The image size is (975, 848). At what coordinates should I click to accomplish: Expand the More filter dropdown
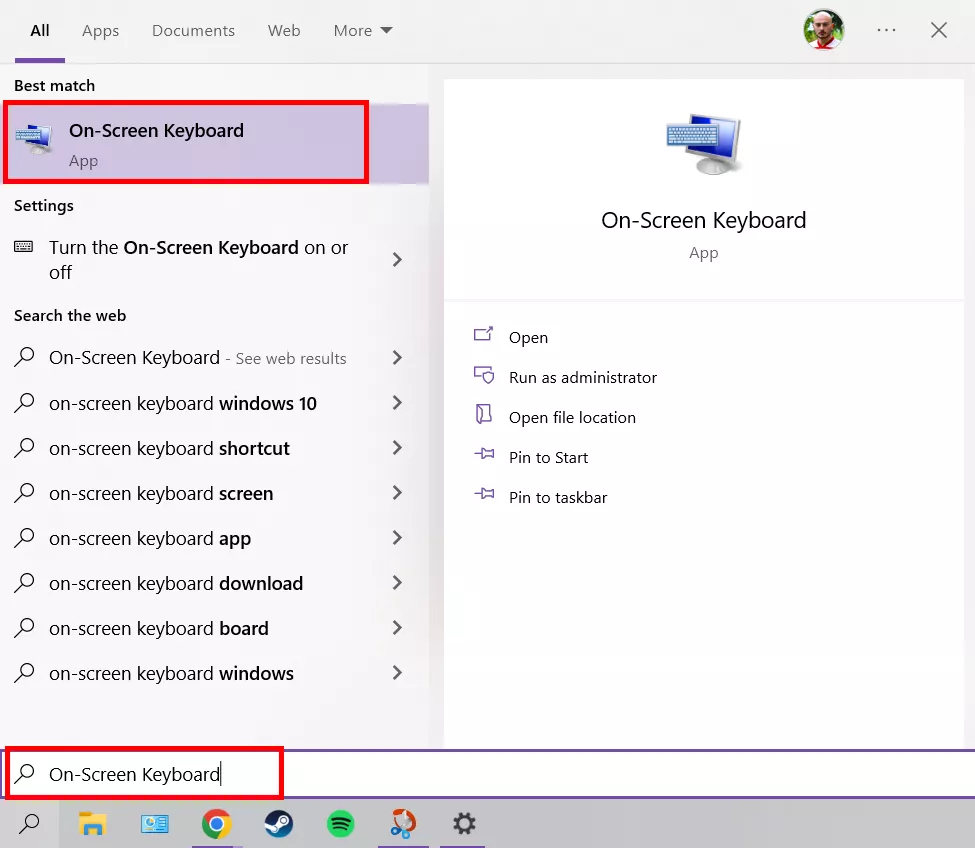pos(363,31)
